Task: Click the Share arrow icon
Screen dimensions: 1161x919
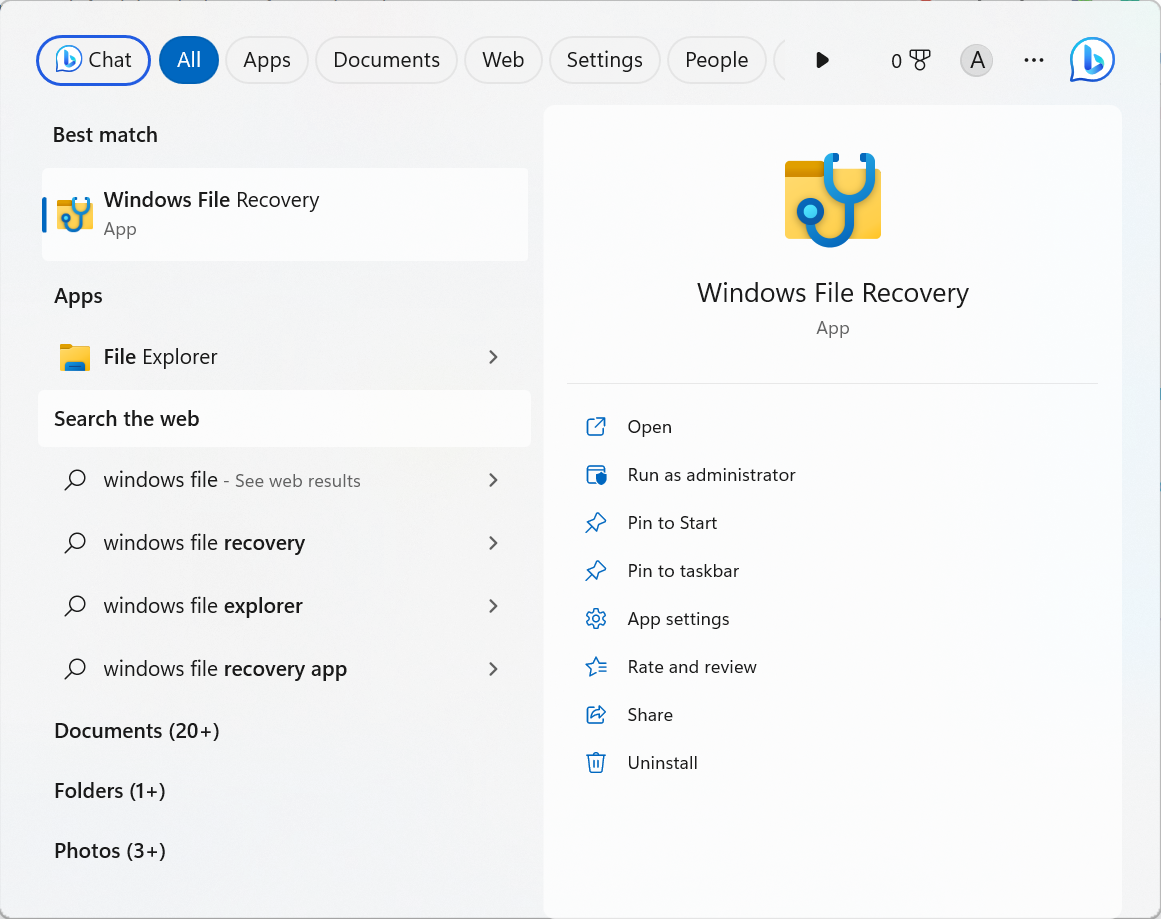Action: click(x=596, y=715)
